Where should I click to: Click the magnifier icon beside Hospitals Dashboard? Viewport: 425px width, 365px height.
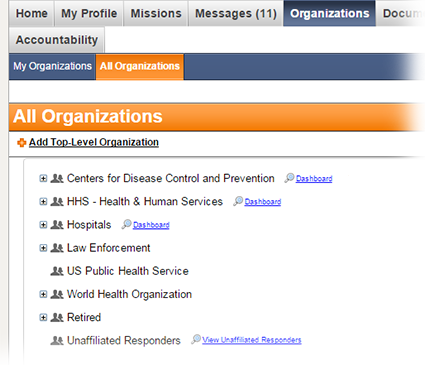pyautogui.click(x=126, y=224)
